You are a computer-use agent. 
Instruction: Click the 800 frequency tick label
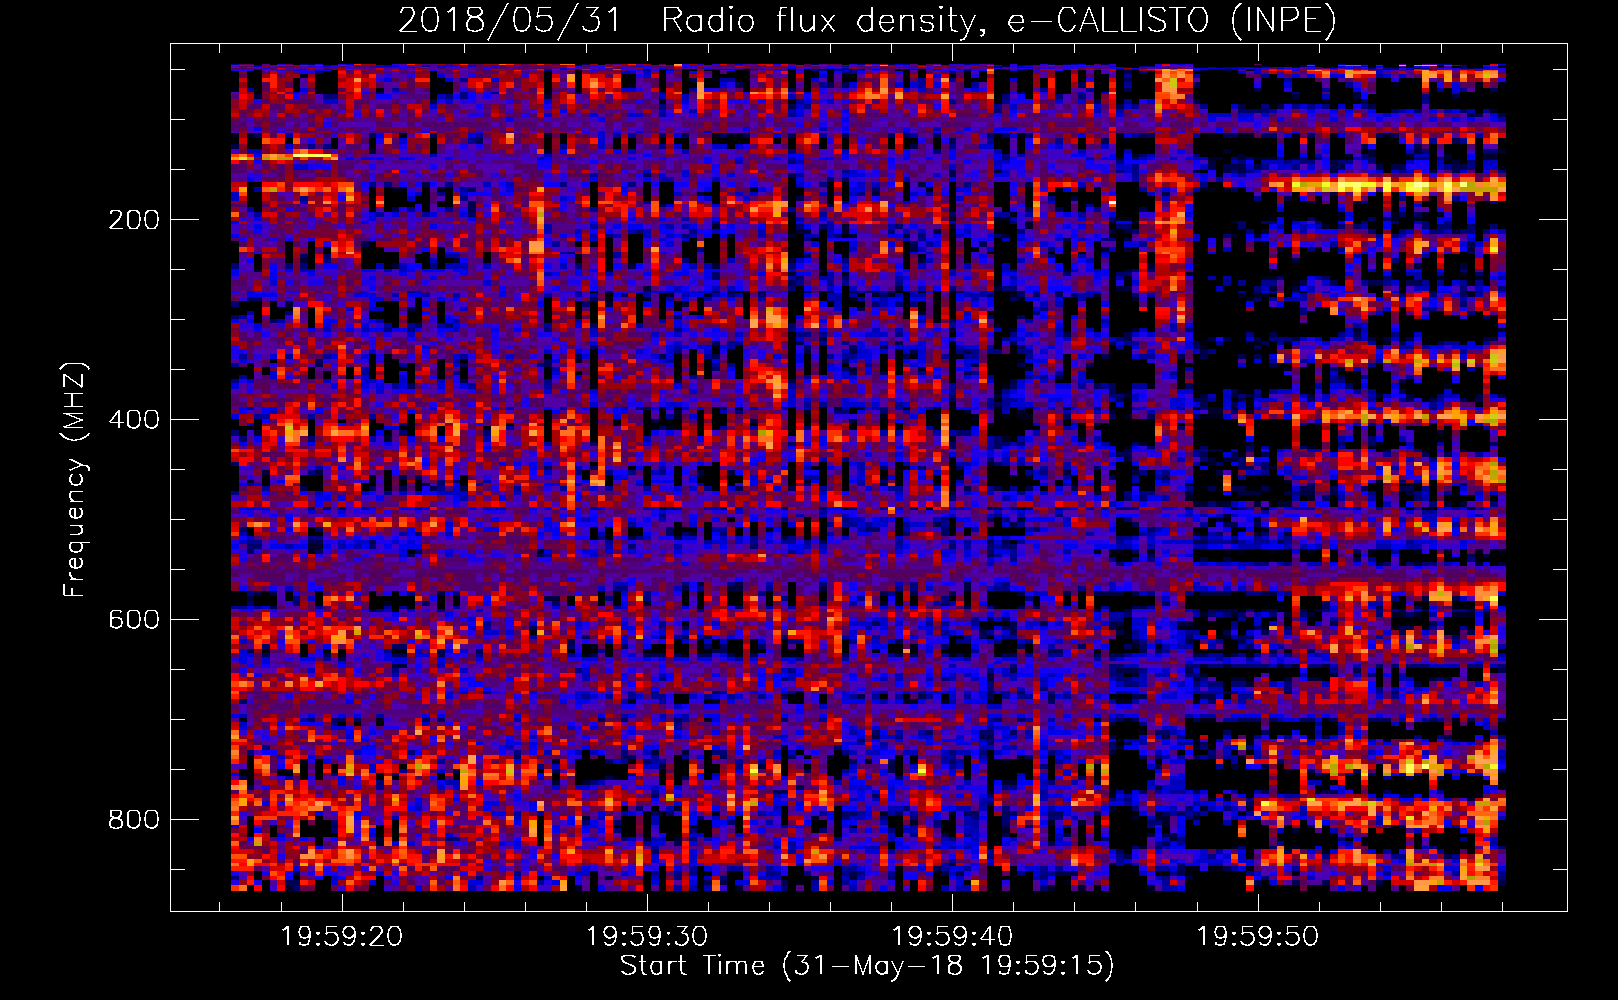coord(134,820)
